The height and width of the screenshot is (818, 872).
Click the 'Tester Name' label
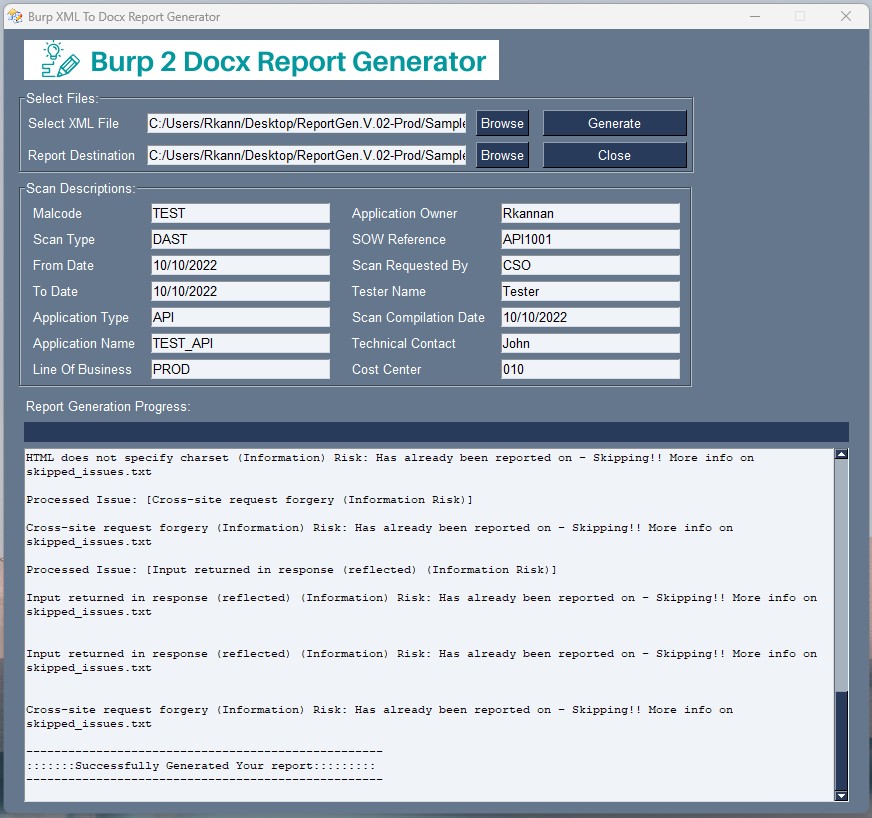click(x=389, y=291)
